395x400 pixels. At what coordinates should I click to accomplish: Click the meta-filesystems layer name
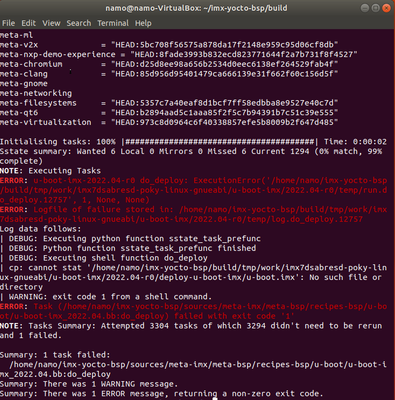tap(38, 103)
